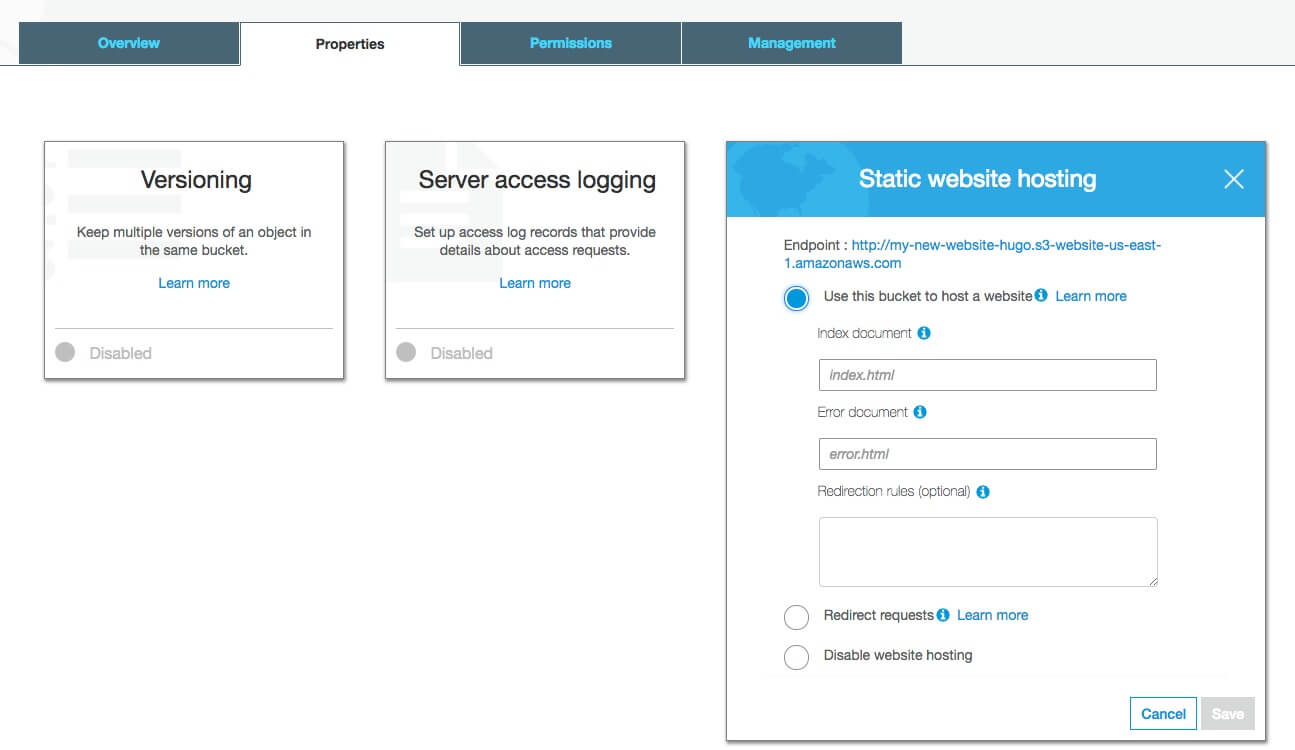
Task: Click the Save button
Action: (x=1228, y=714)
